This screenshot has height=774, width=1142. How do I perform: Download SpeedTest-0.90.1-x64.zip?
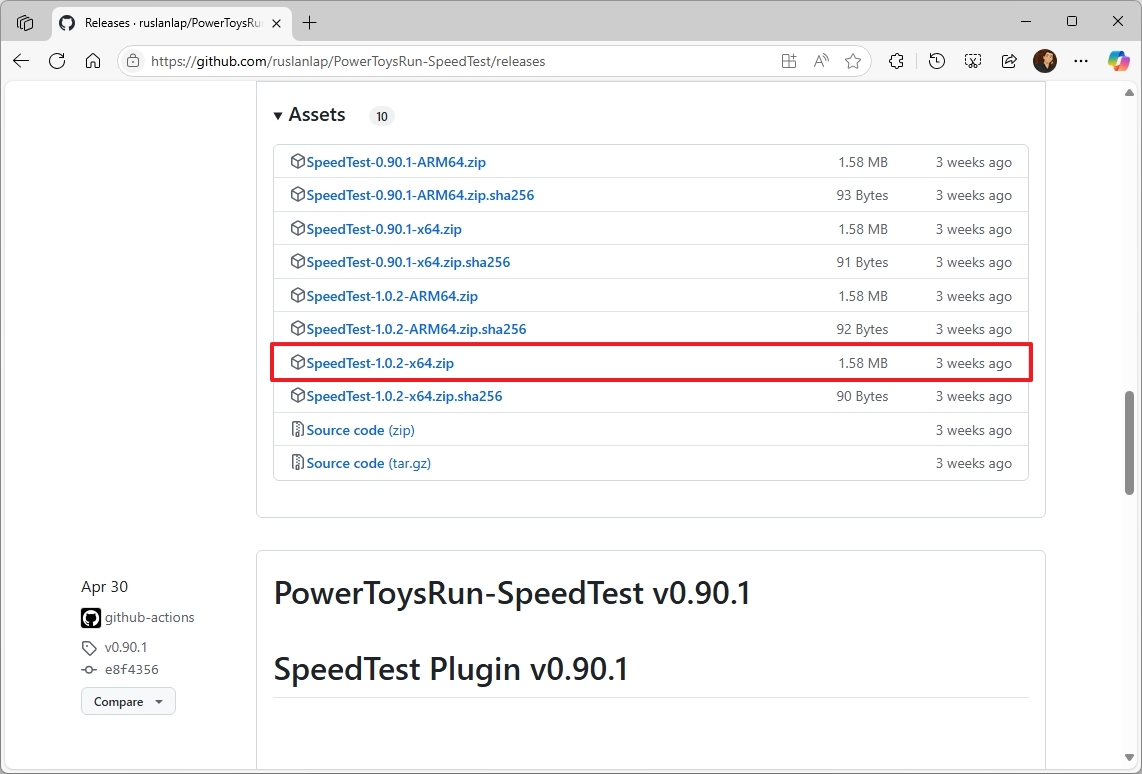[x=384, y=229]
